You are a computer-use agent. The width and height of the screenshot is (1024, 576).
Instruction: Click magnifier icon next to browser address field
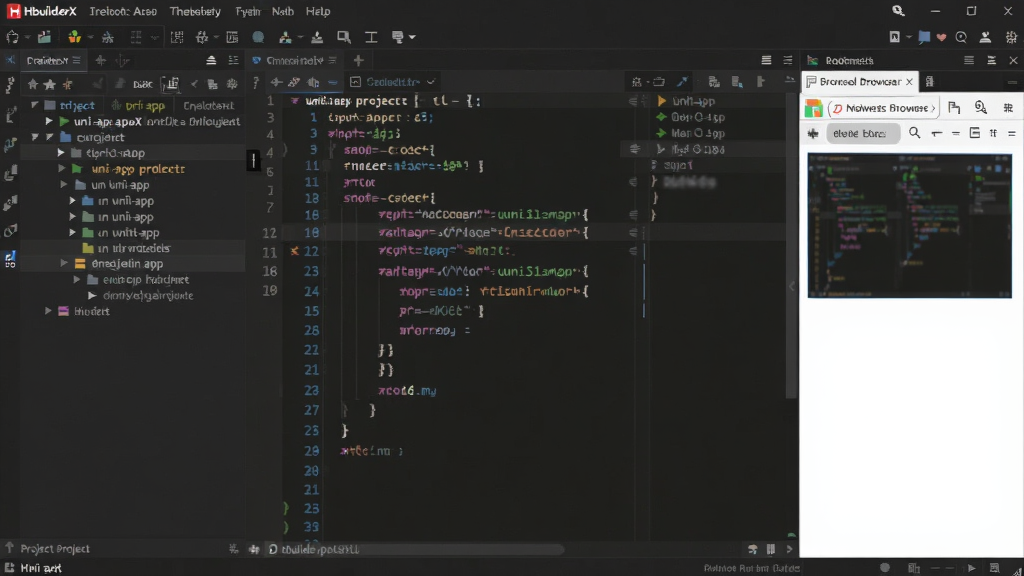pos(914,133)
